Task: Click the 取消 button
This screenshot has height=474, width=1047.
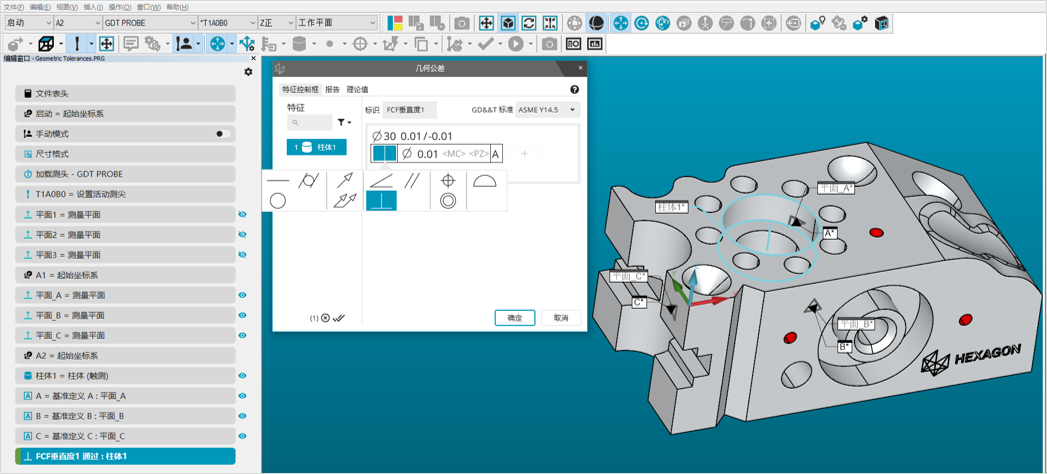Action: click(560, 318)
